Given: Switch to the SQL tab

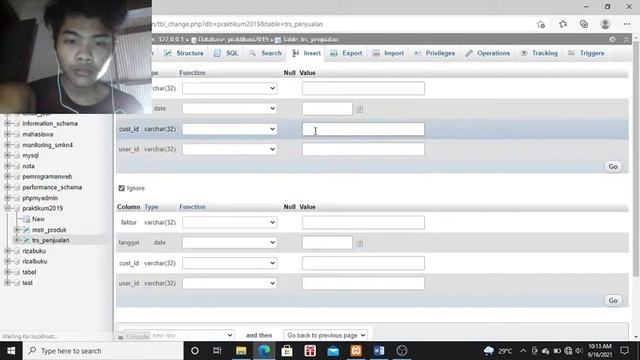Looking at the screenshot, I should pos(227,53).
